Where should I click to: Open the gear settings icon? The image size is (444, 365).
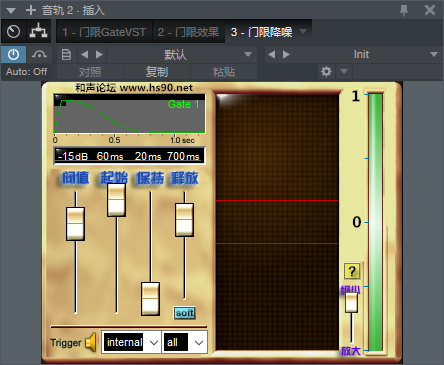tap(326, 71)
